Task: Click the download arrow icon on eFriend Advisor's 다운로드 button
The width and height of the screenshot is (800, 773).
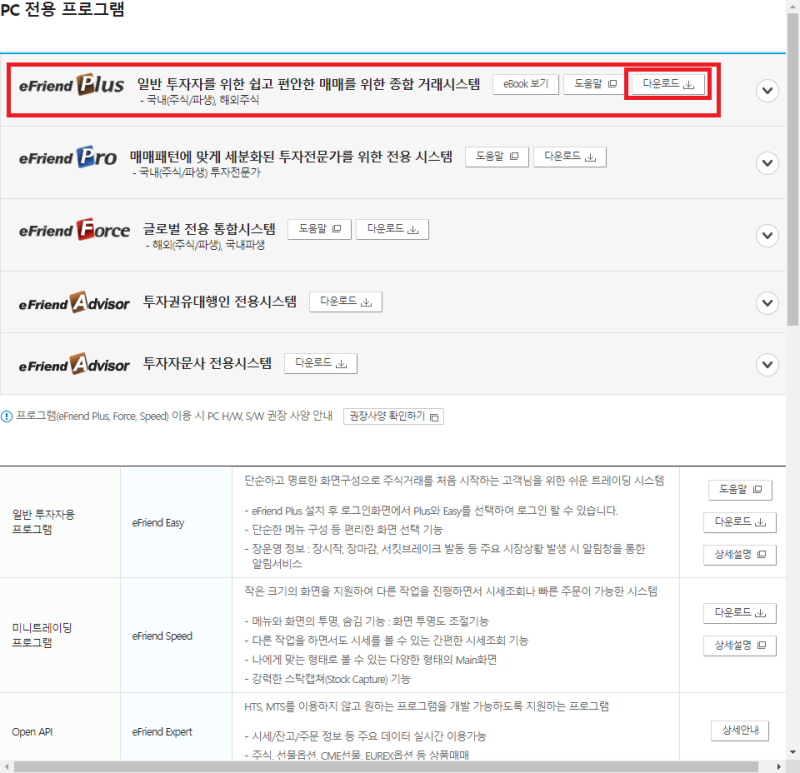Action: [x=367, y=301]
